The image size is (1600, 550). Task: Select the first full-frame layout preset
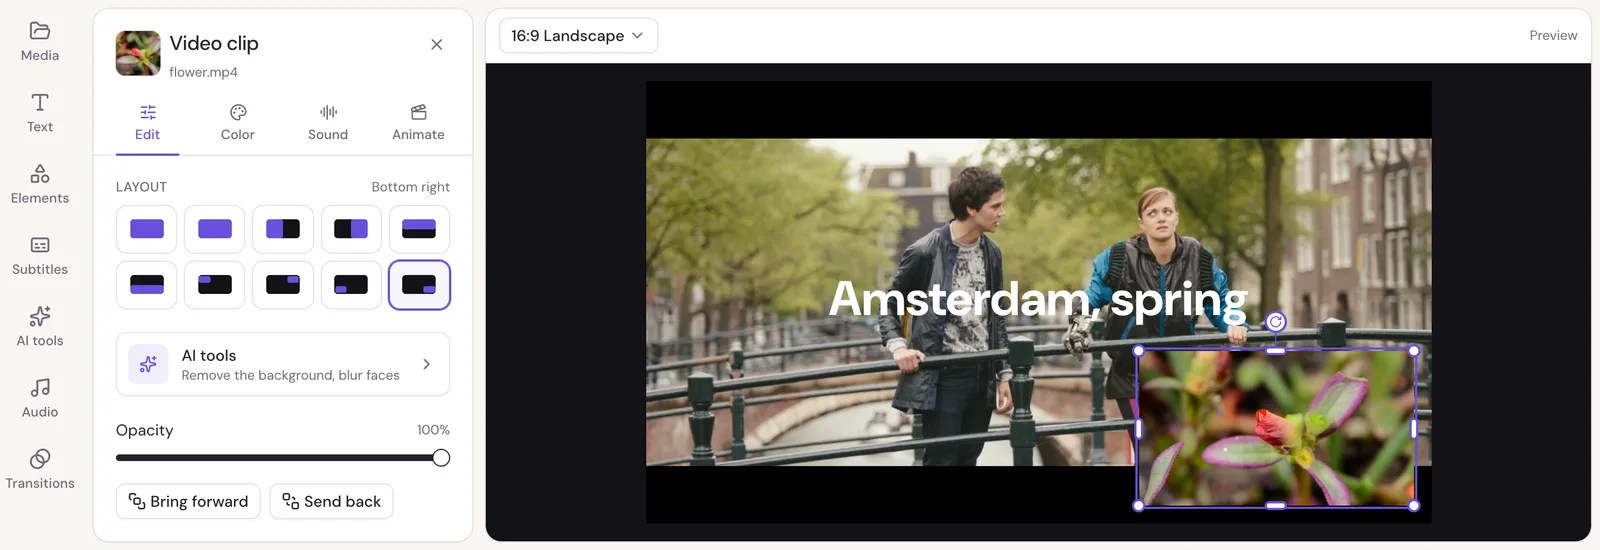coord(147,229)
